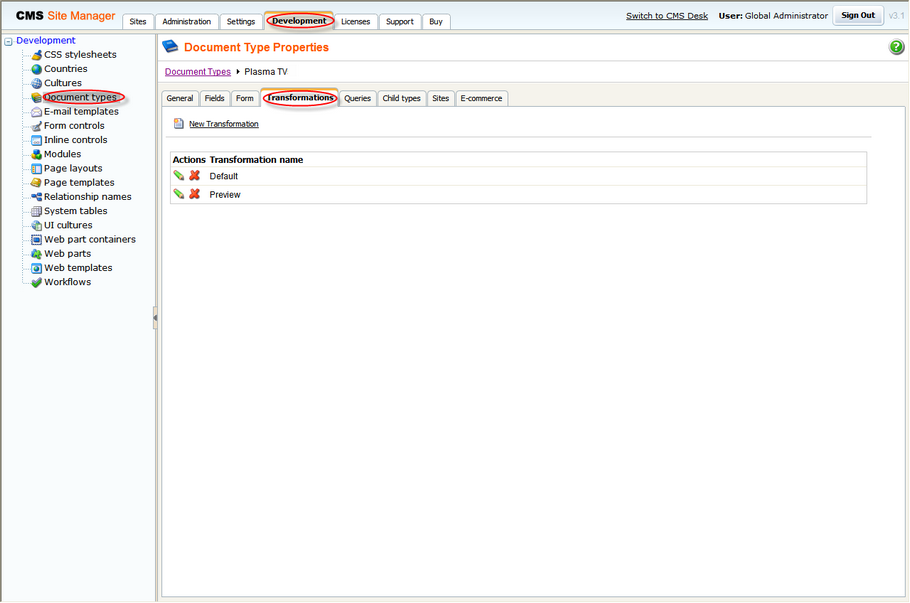Select Form controls label in tree
Screen dimensions: 910x603
pos(74,126)
